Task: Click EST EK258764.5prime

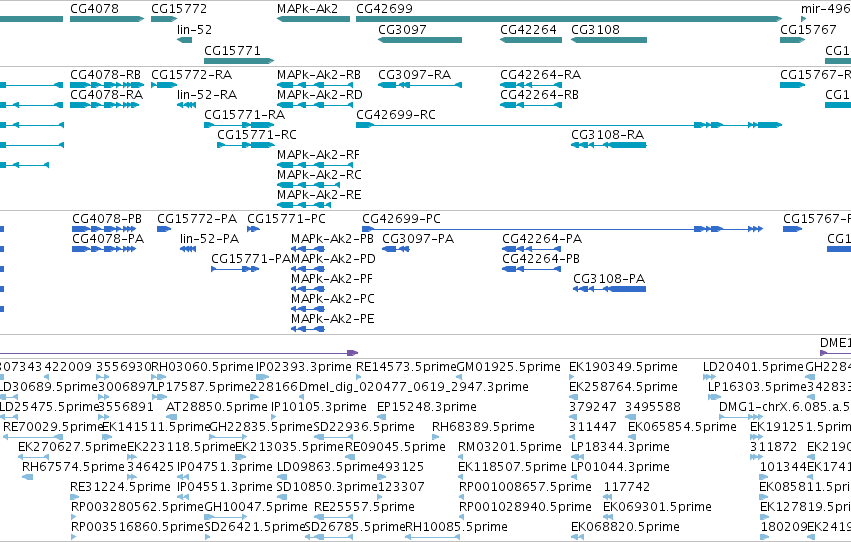Action: tap(623, 387)
